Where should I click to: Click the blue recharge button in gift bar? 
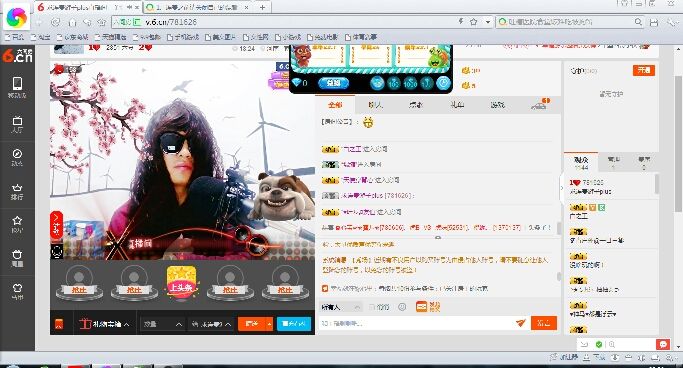[x=294, y=324]
